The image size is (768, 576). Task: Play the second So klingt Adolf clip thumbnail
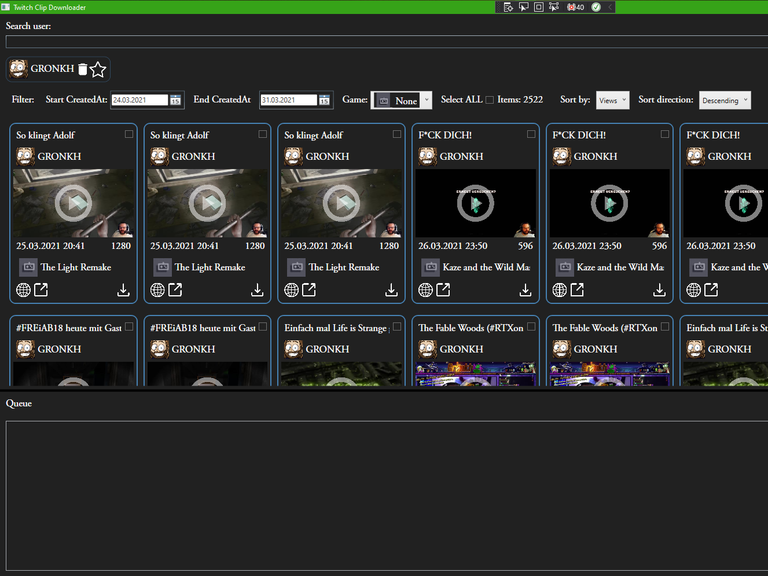pos(208,203)
